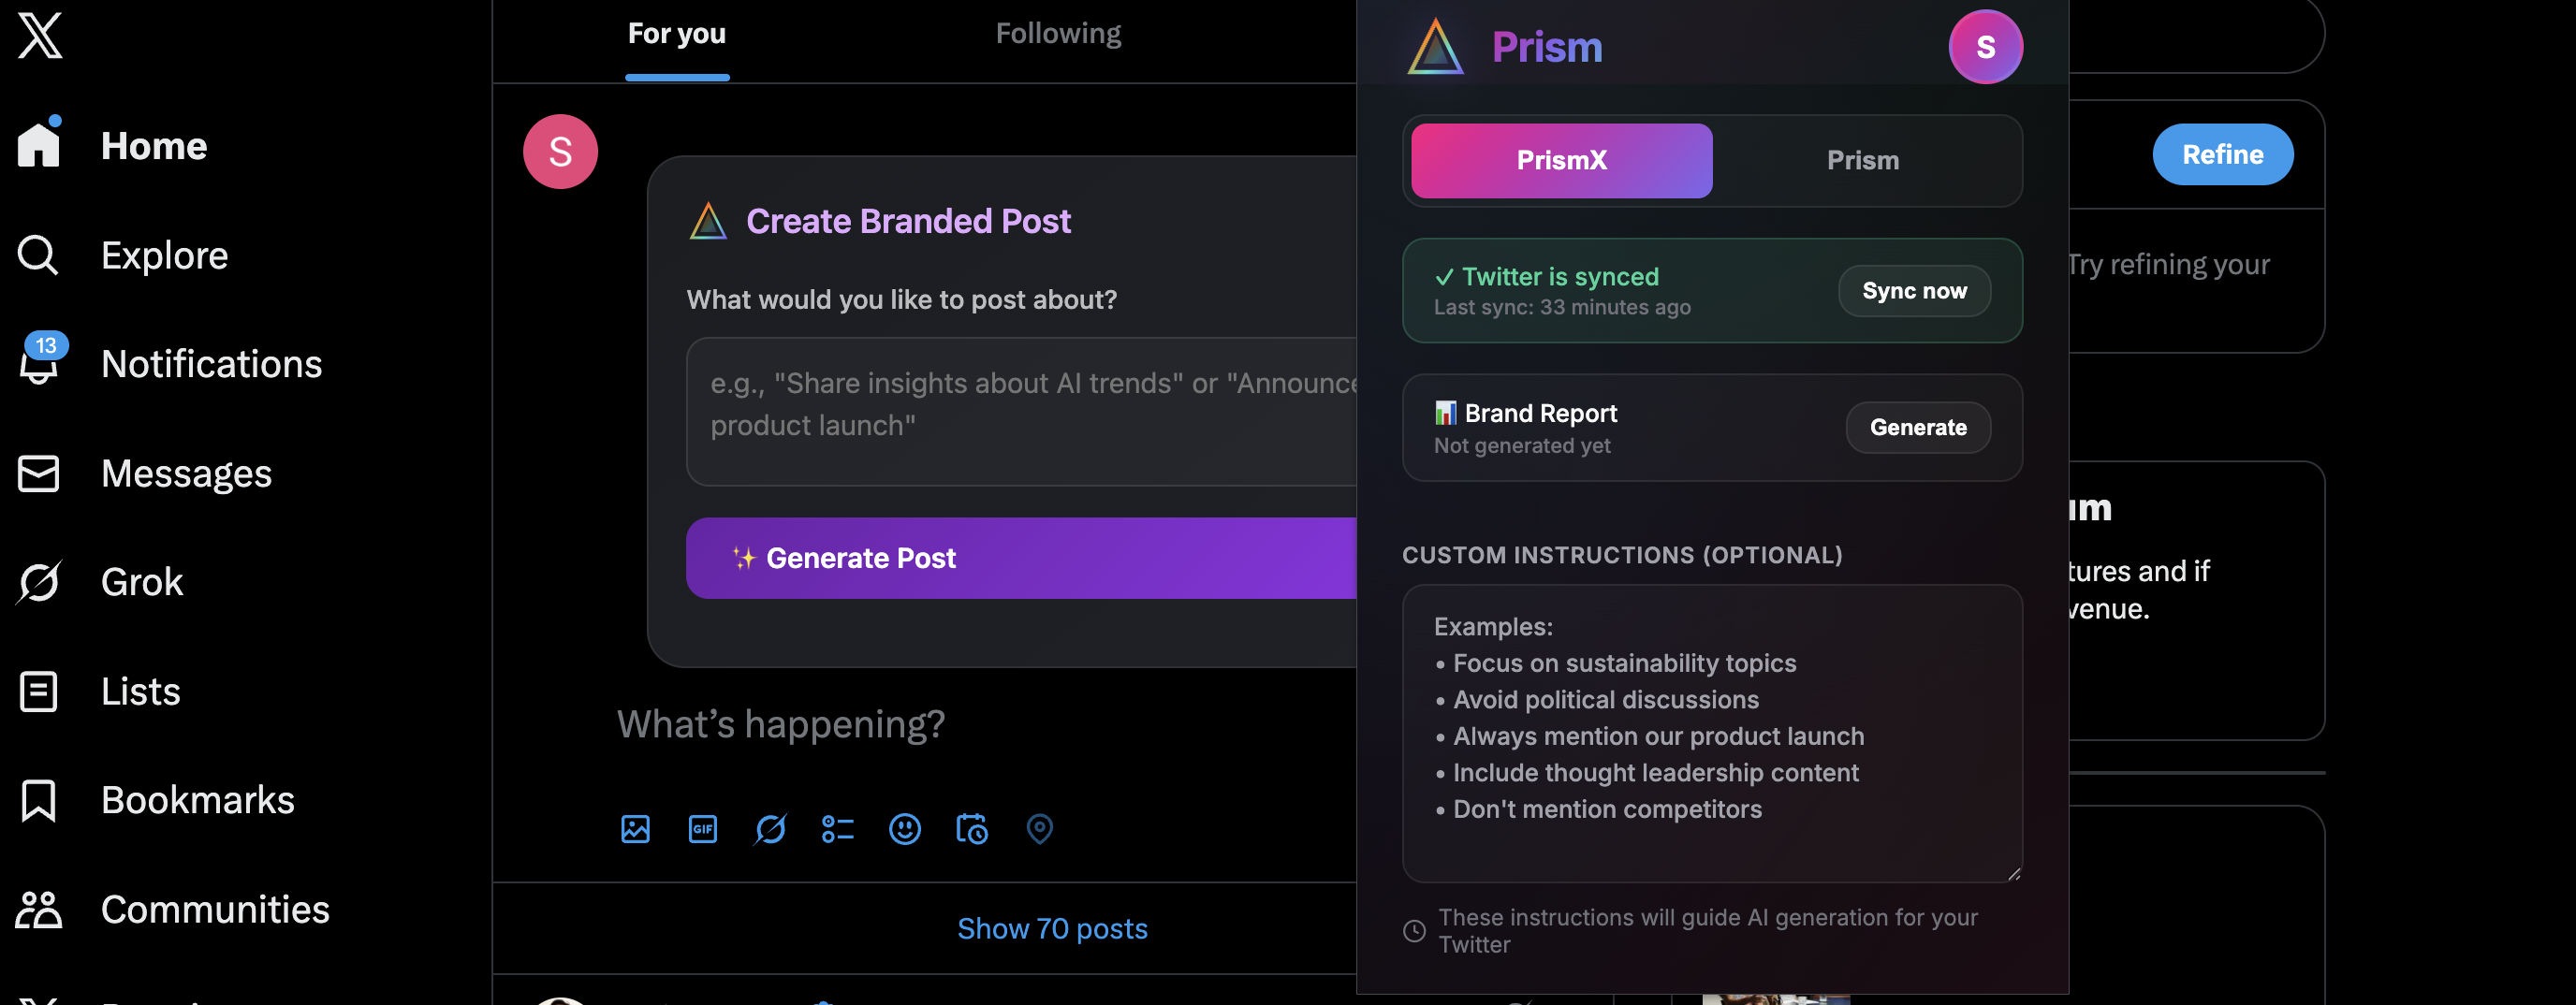Viewport: 2576px width, 1005px height.
Task: Open the Explore search icon
Action: [x=38, y=255]
